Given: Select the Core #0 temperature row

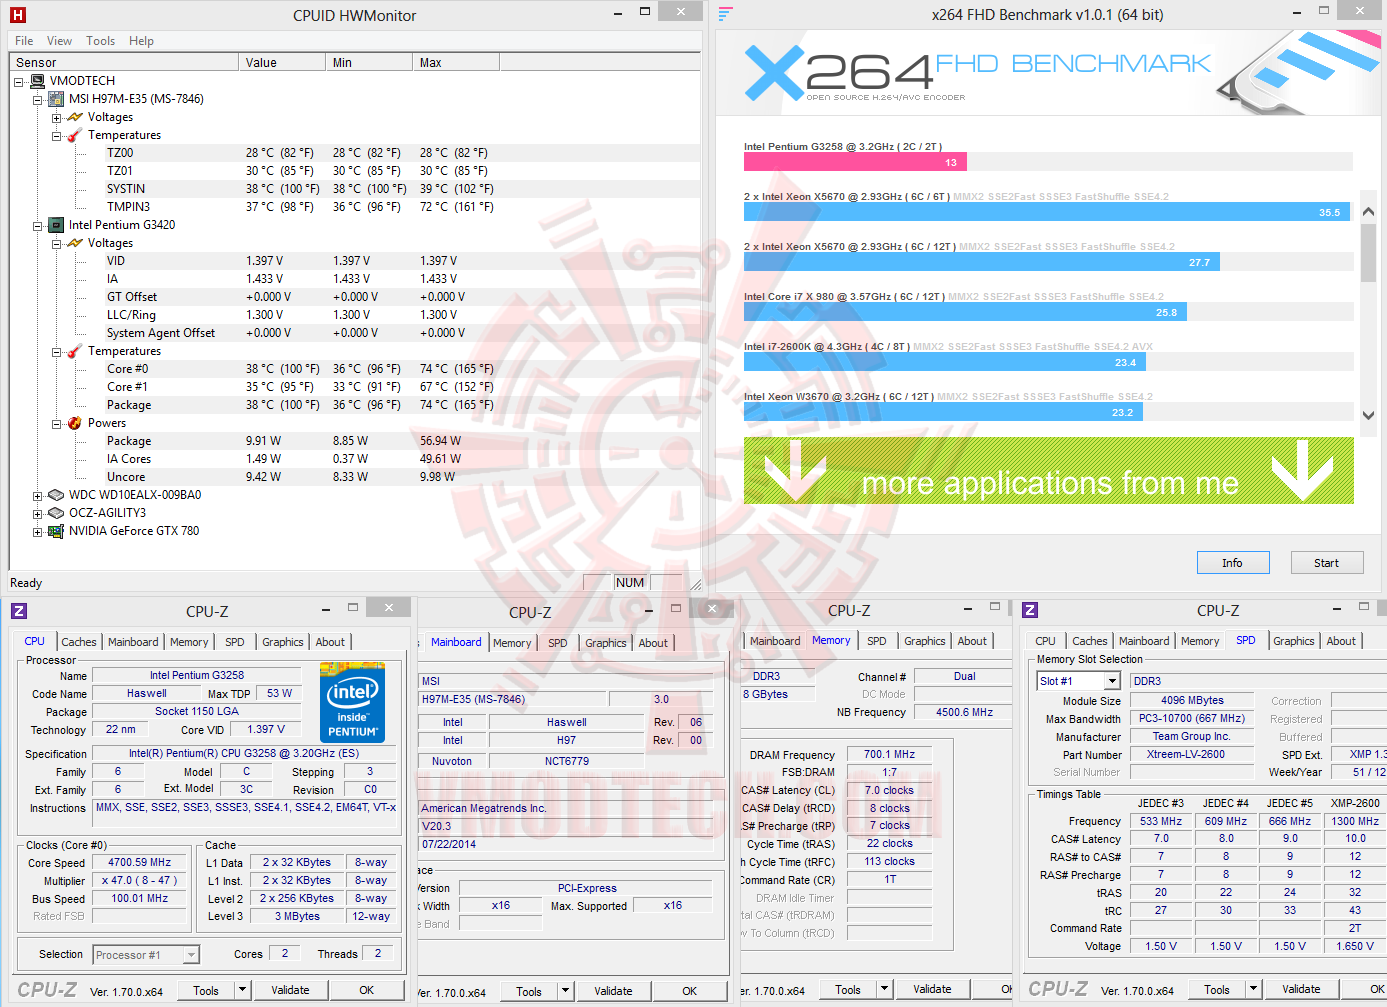Looking at the screenshot, I should coord(355,369).
